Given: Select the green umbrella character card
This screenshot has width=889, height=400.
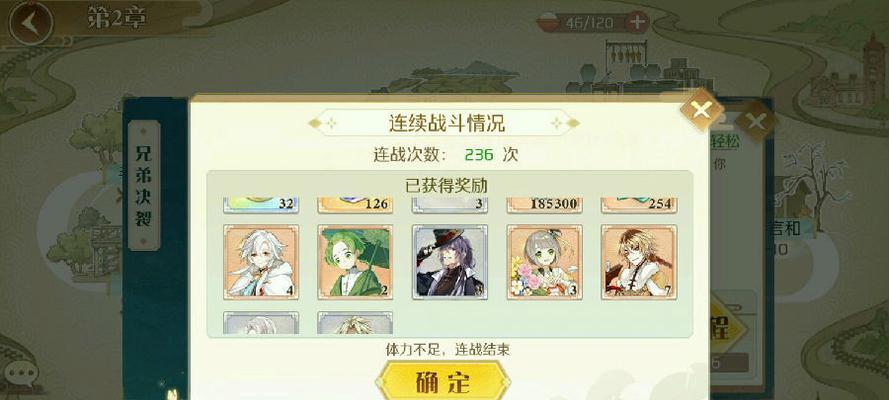Looking at the screenshot, I should (x=355, y=262).
